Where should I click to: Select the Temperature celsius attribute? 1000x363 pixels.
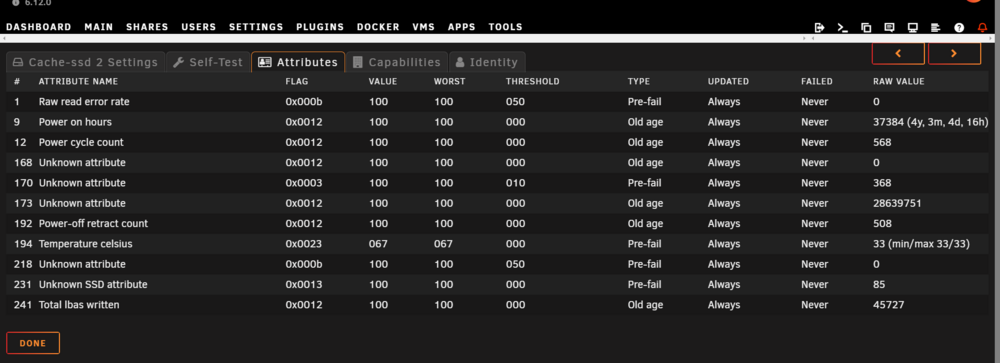click(85, 244)
